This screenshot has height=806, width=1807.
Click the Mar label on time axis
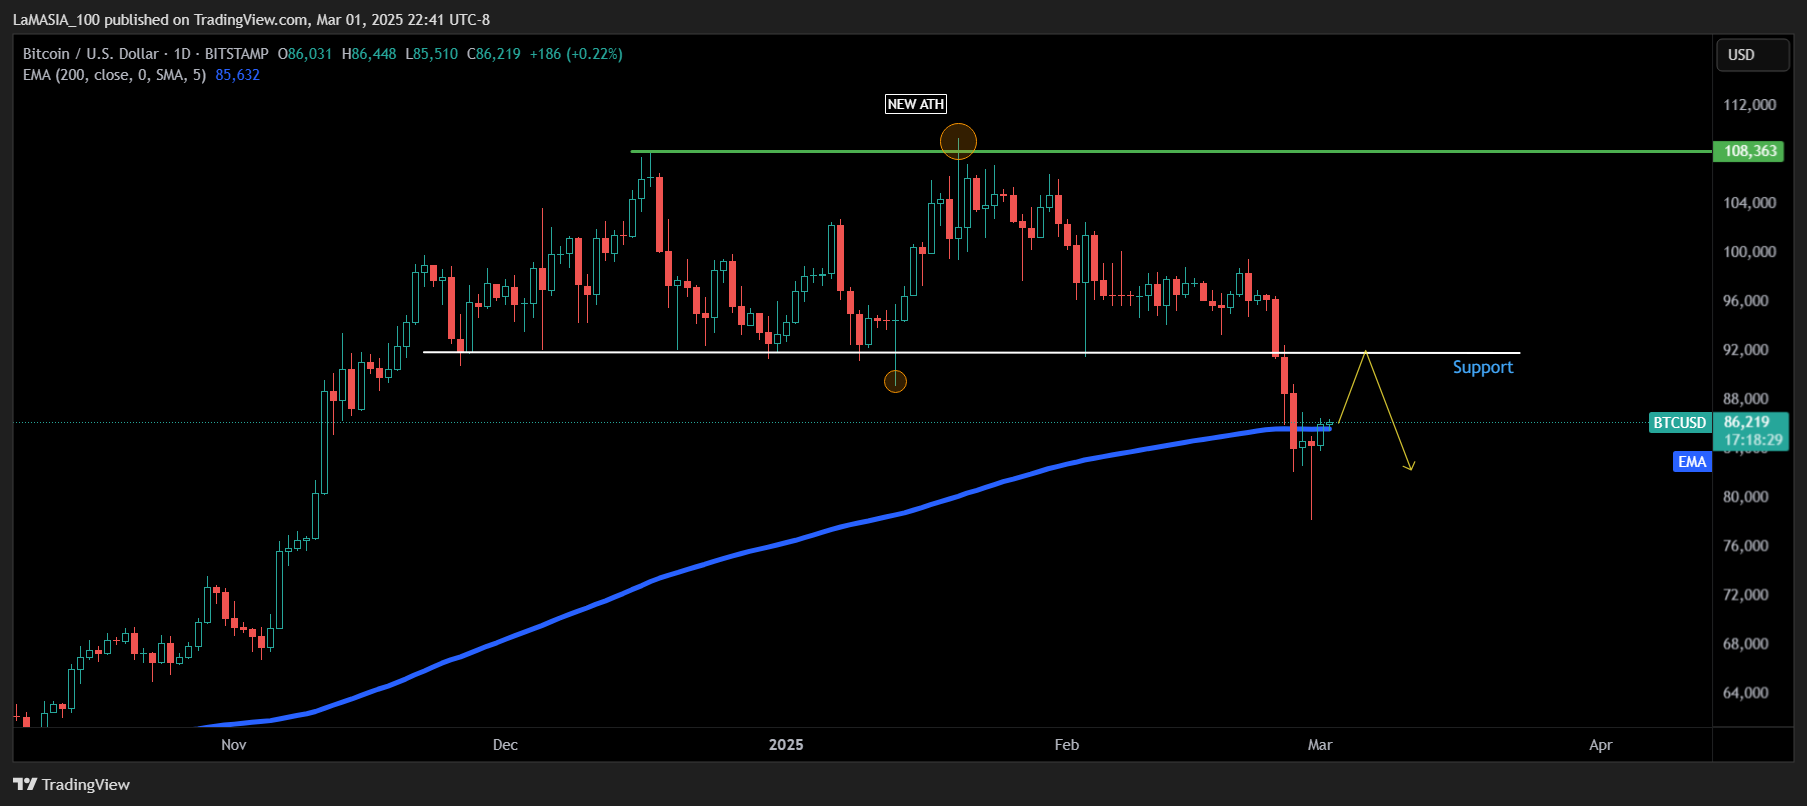(x=1320, y=745)
